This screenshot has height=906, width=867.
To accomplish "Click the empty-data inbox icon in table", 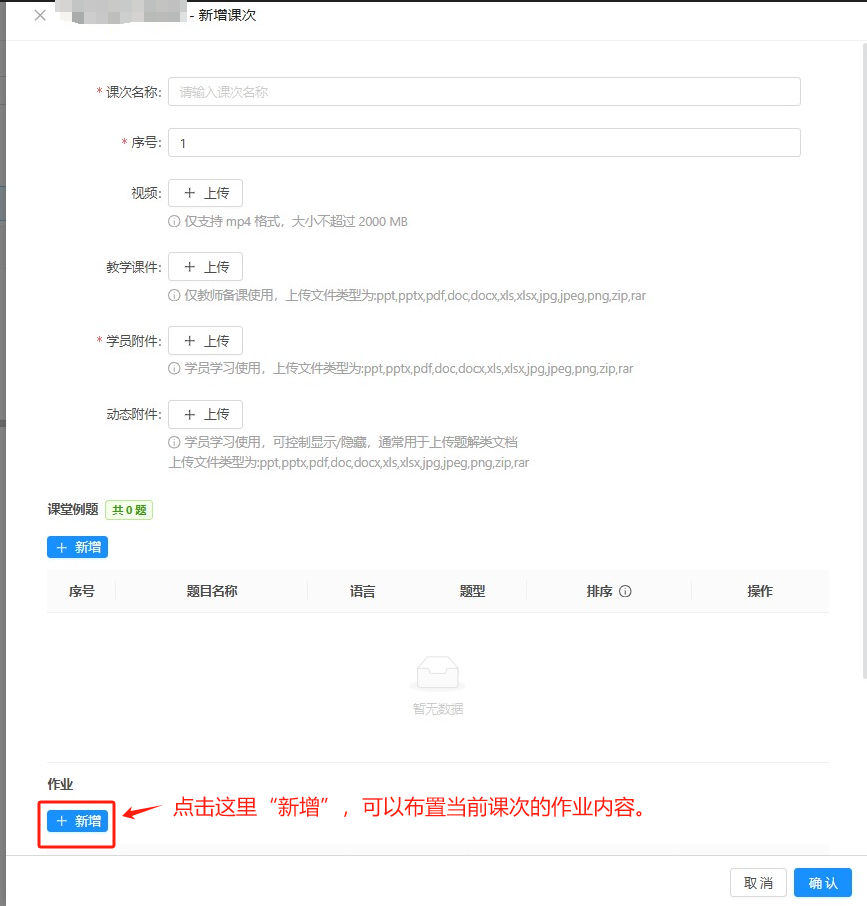I will pyautogui.click(x=438, y=675).
